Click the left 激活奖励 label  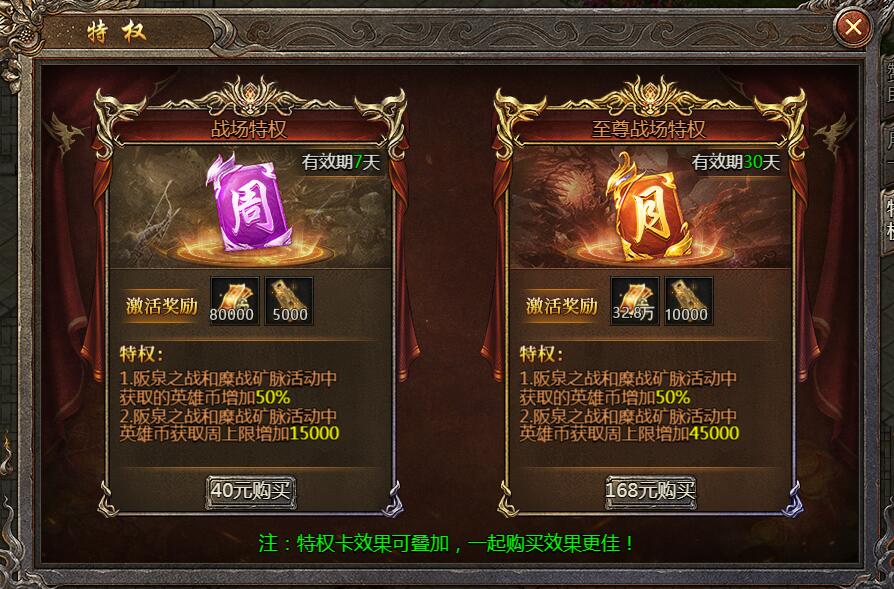click(x=162, y=306)
